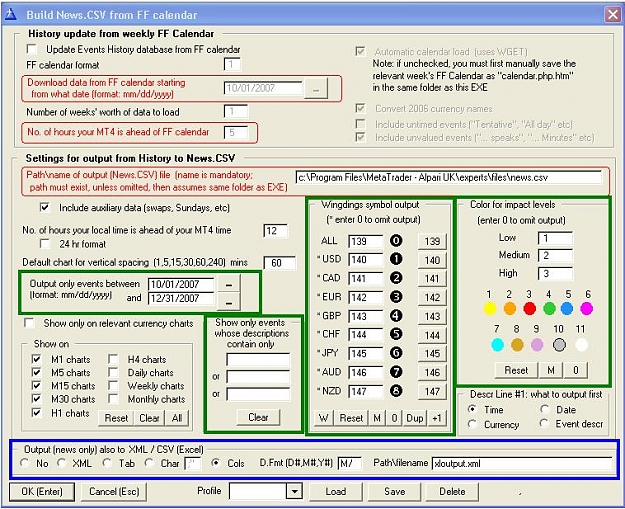625x509 pixels.
Task: Uncheck the M30 charts checkbox
Action: tap(36, 399)
